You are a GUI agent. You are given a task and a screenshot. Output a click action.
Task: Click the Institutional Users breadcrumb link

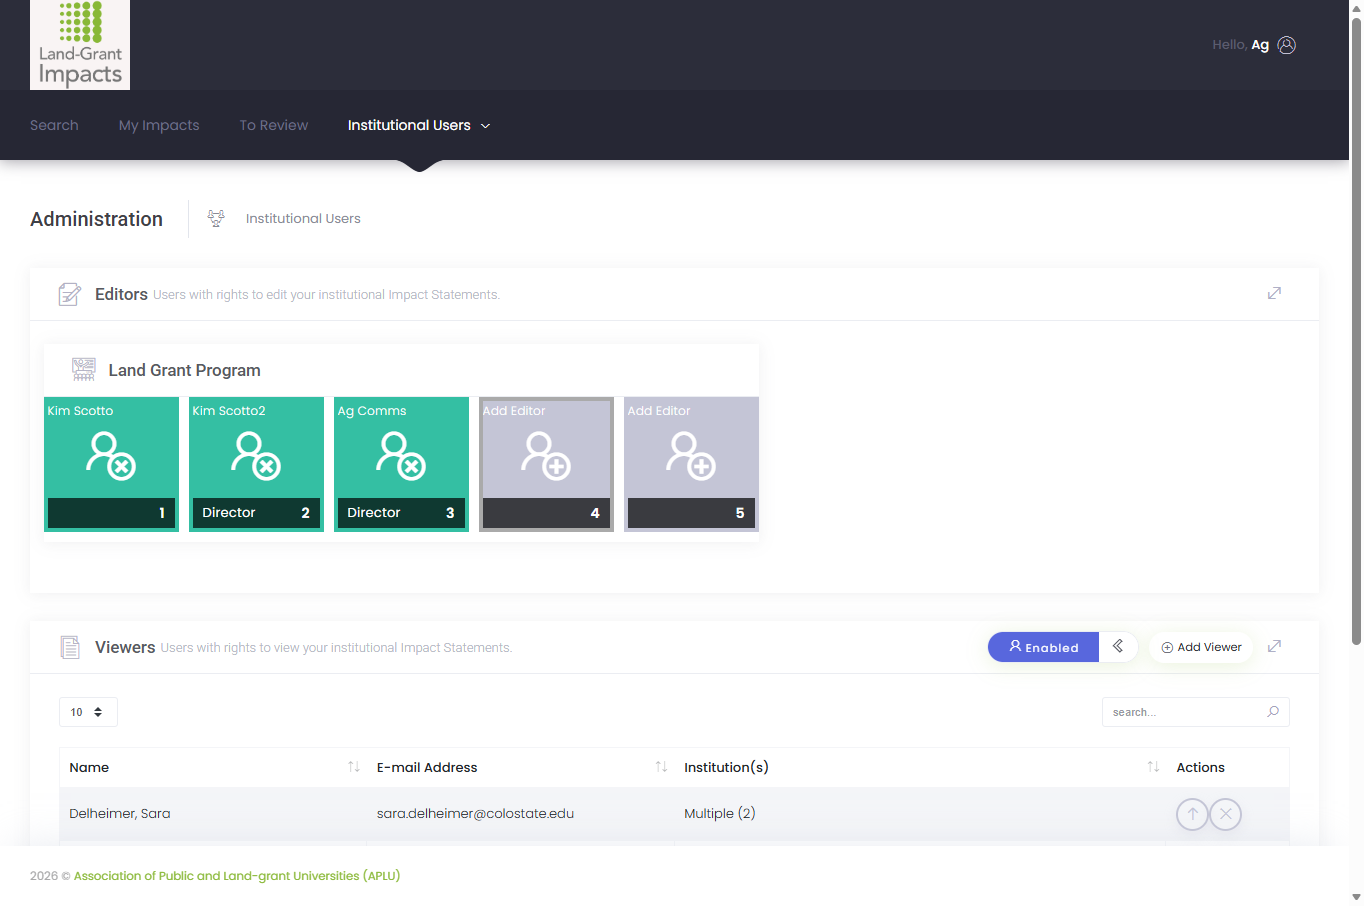(303, 218)
